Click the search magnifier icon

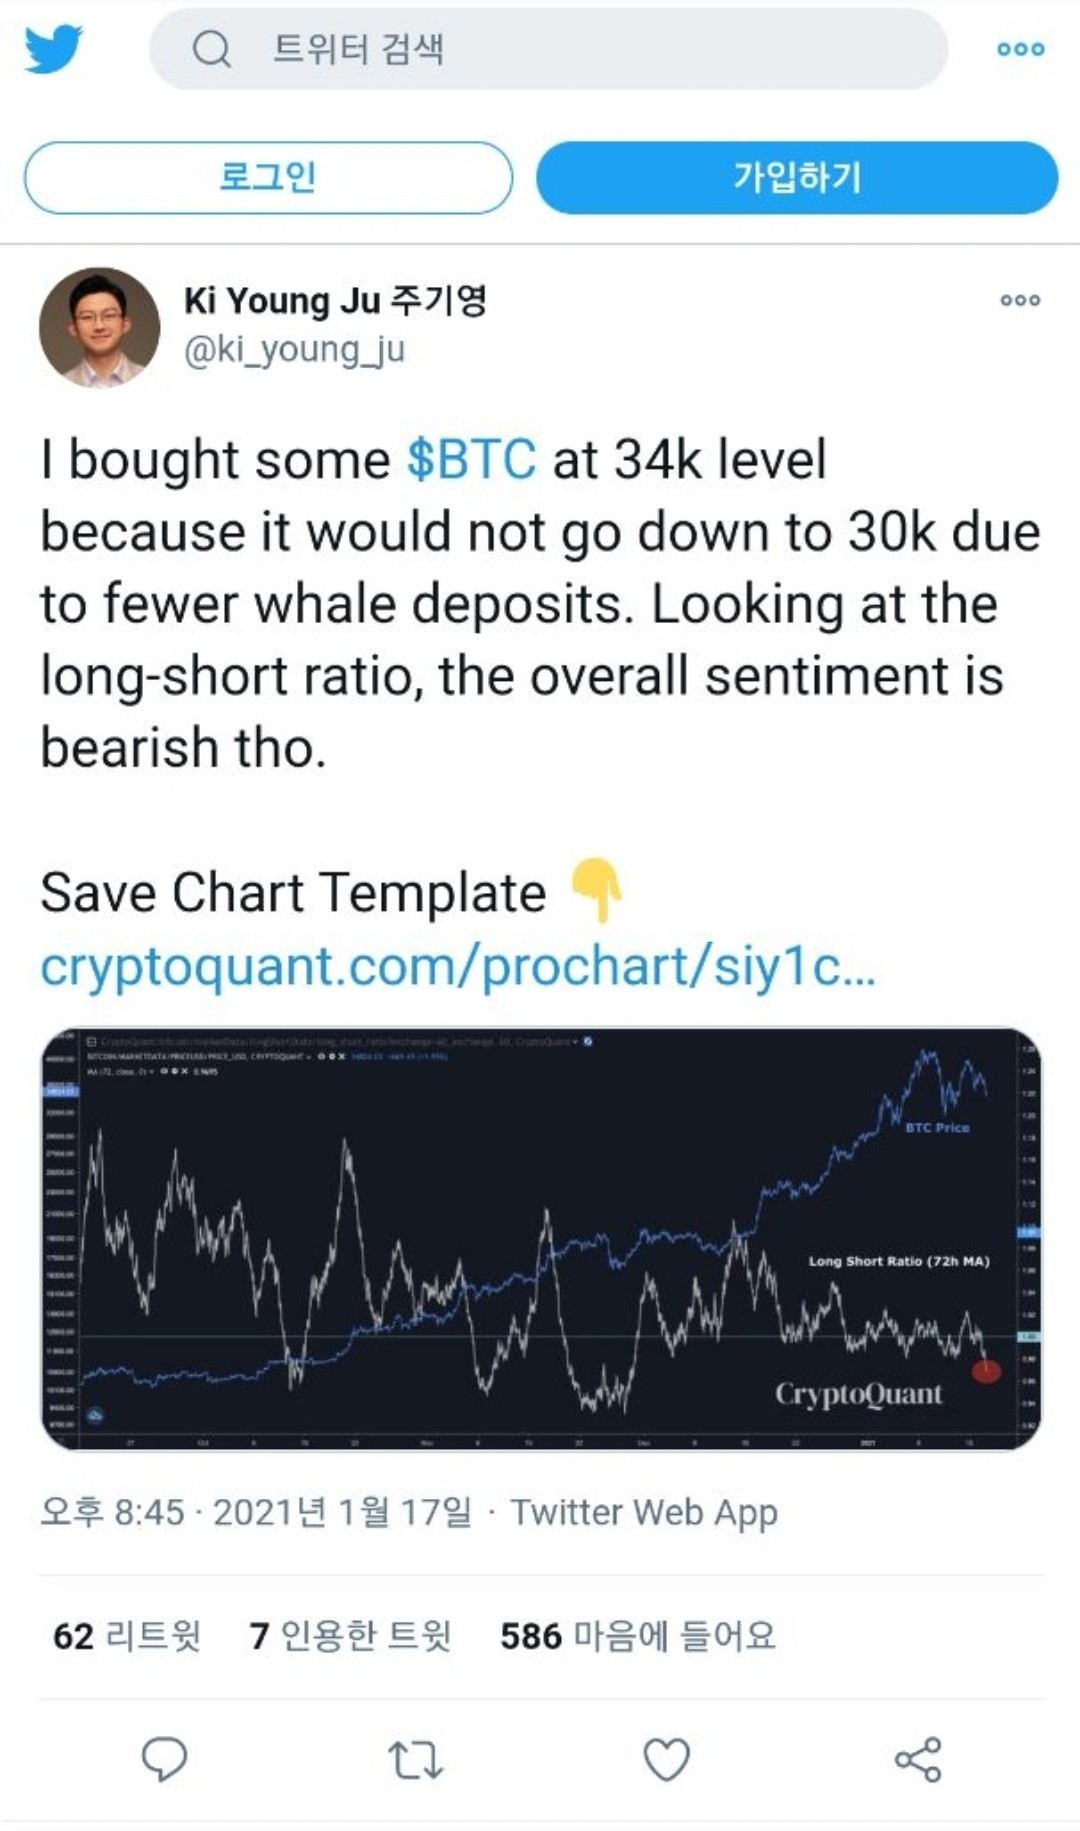[211, 48]
